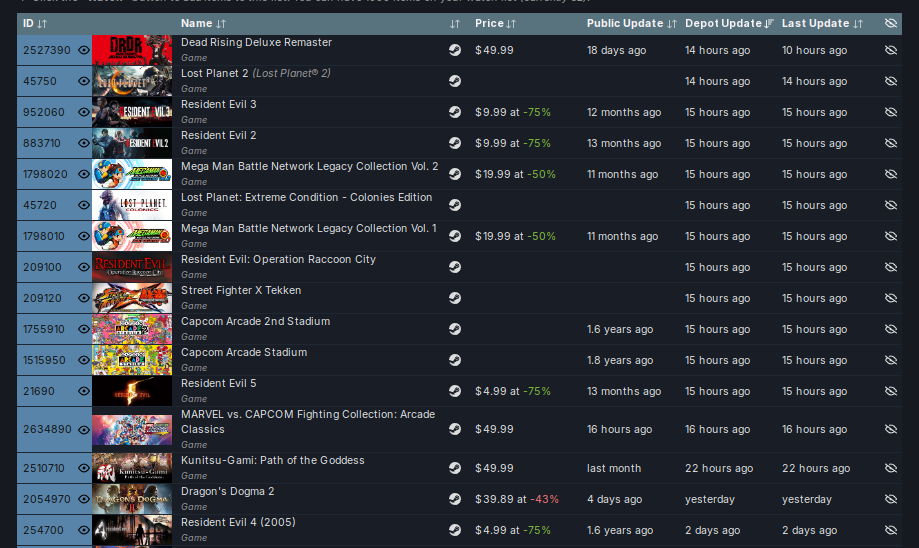Click Steam icon for Street Fighter X Tekken
The image size is (919, 548).
tap(455, 298)
